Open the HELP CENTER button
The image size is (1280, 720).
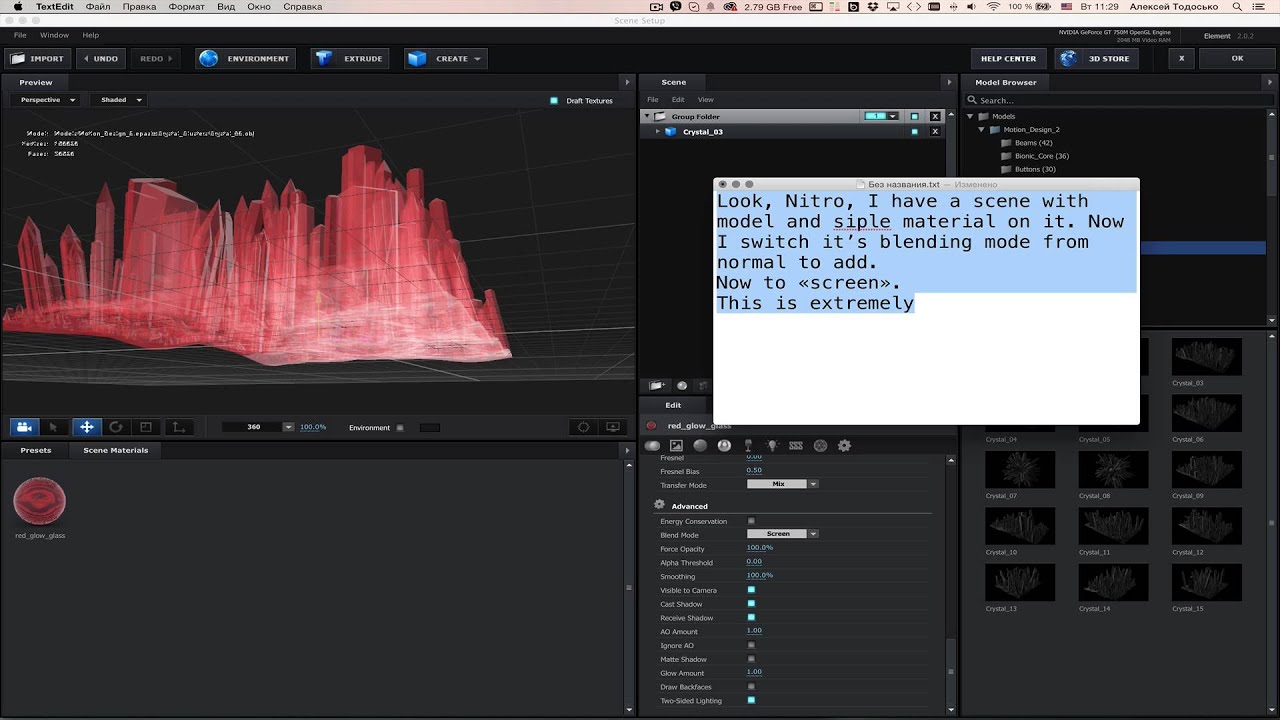[1008, 58]
